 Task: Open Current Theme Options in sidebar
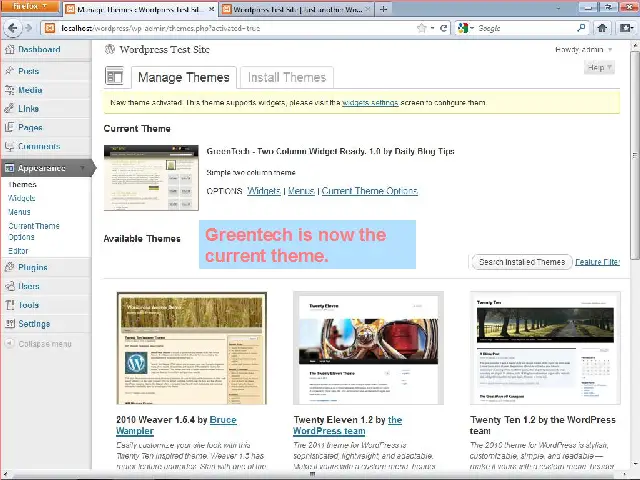click(34, 231)
